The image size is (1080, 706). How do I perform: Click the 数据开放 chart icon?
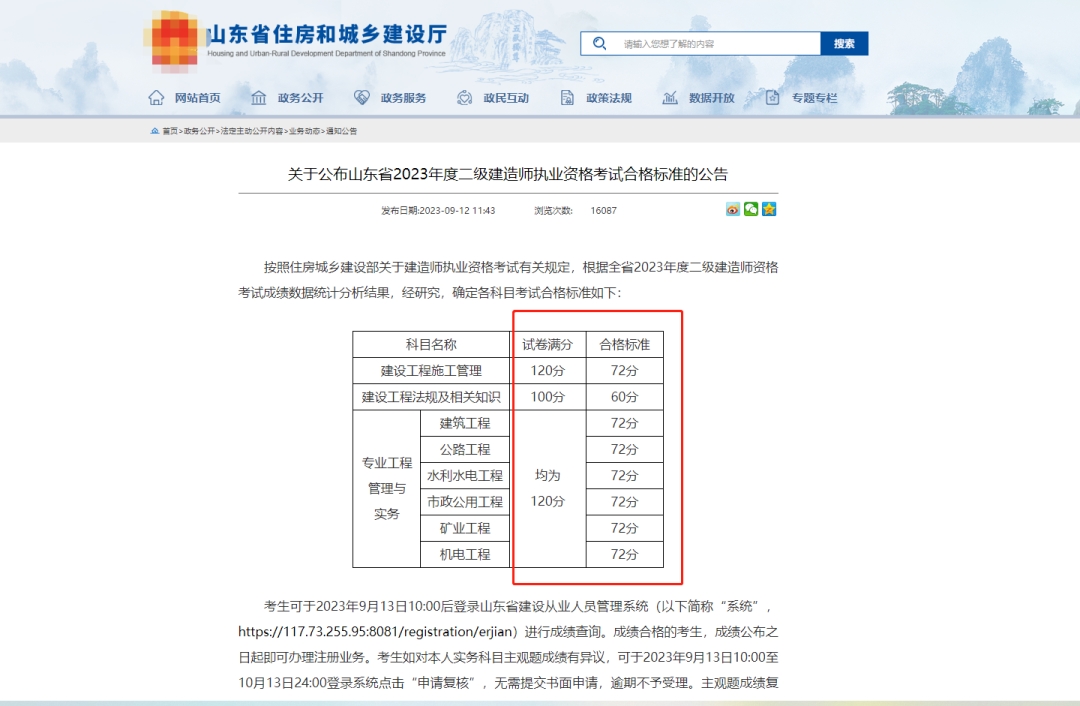669,98
